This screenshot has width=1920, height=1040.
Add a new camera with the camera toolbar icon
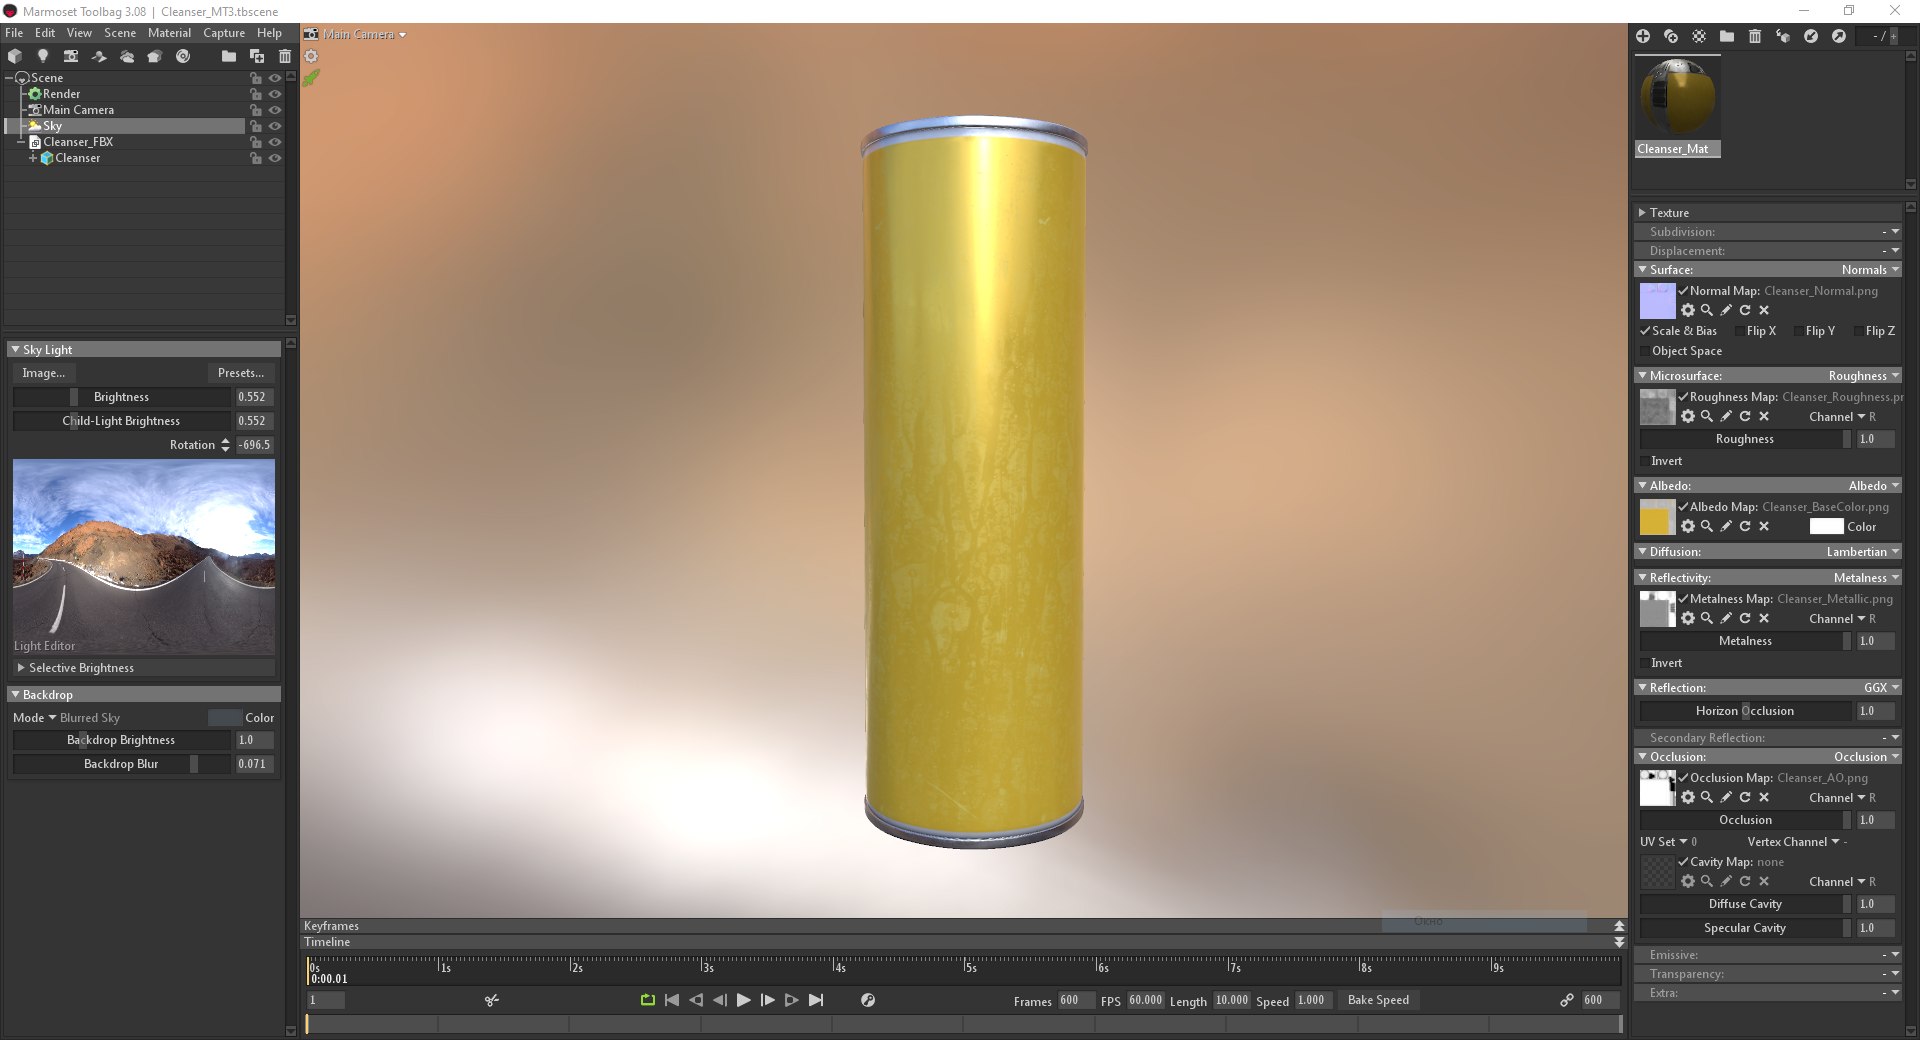point(71,56)
